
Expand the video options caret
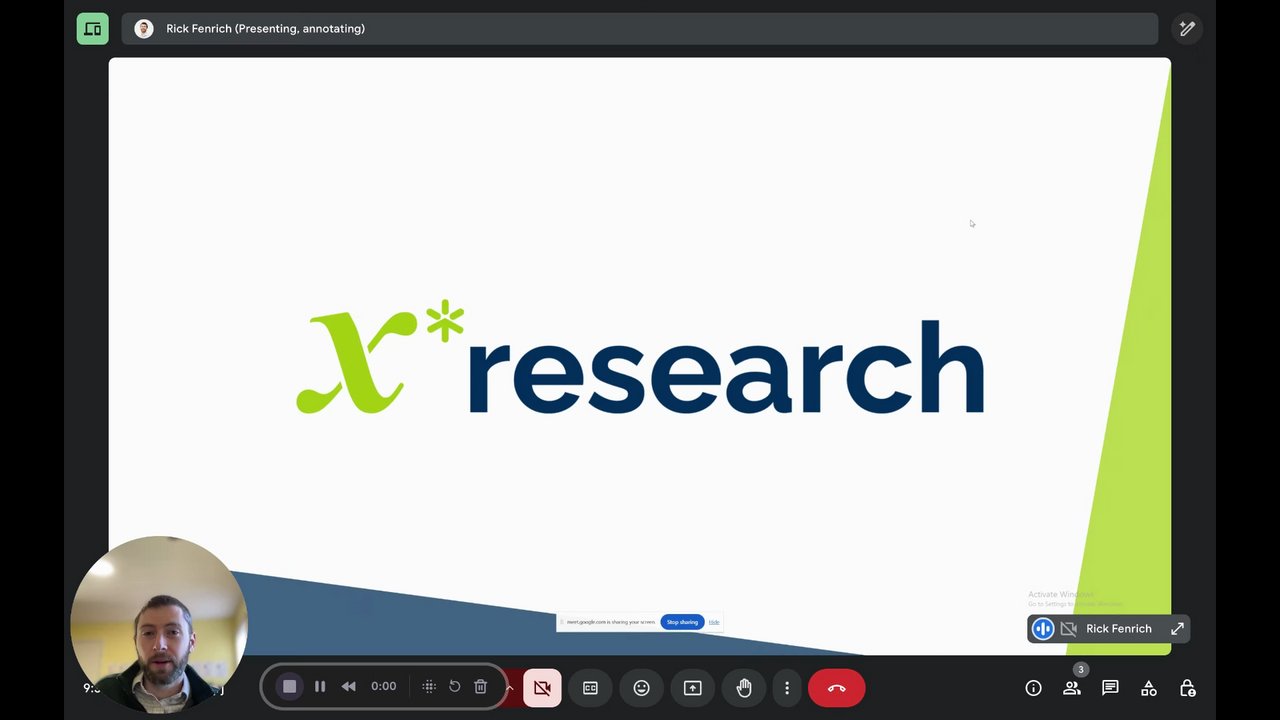pos(511,687)
